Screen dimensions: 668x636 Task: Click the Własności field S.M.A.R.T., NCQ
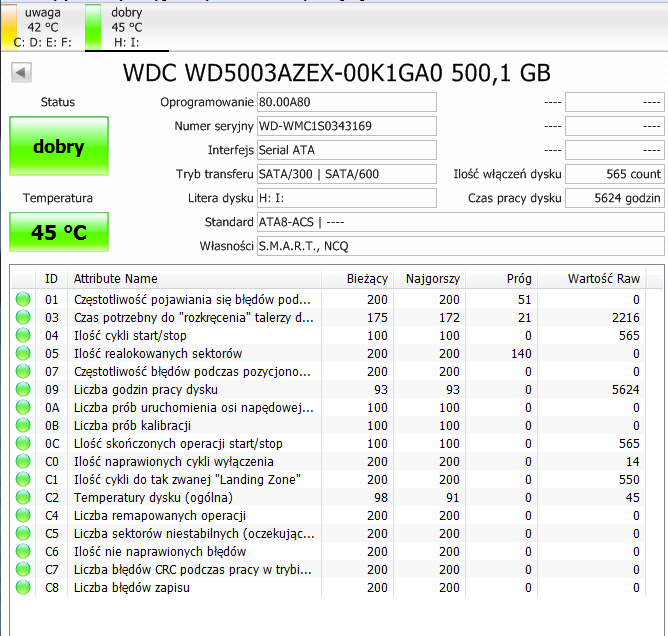click(x=461, y=246)
